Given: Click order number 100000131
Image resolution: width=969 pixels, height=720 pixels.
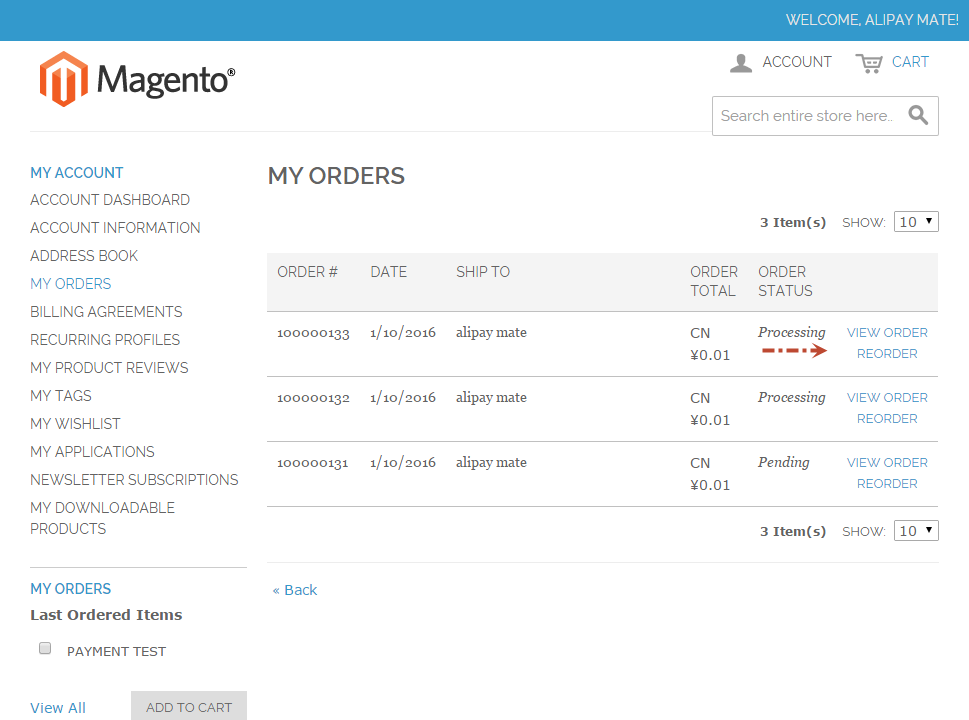Looking at the screenshot, I should tap(313, 463).
